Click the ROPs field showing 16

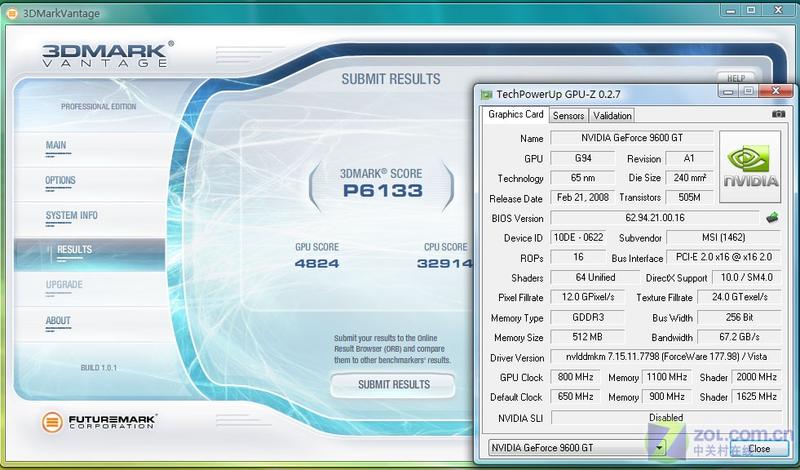(x=578, y=257)
